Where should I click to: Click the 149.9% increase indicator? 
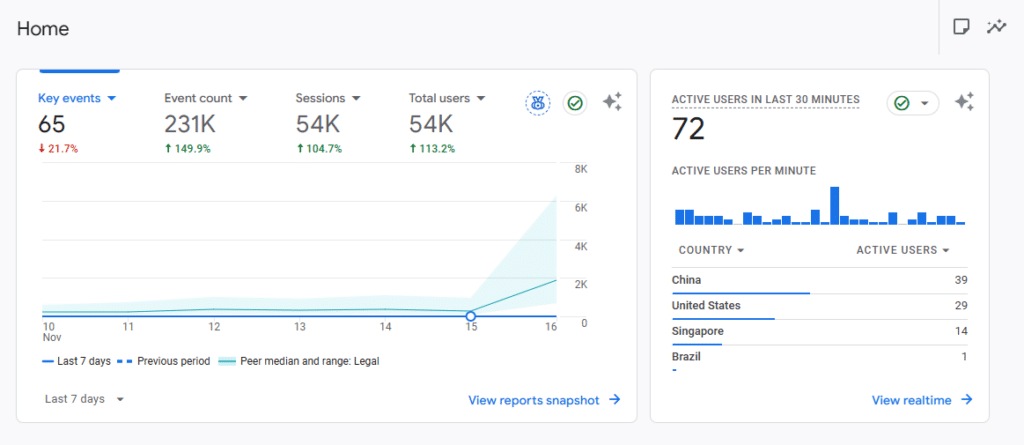(x=187, y=149)
